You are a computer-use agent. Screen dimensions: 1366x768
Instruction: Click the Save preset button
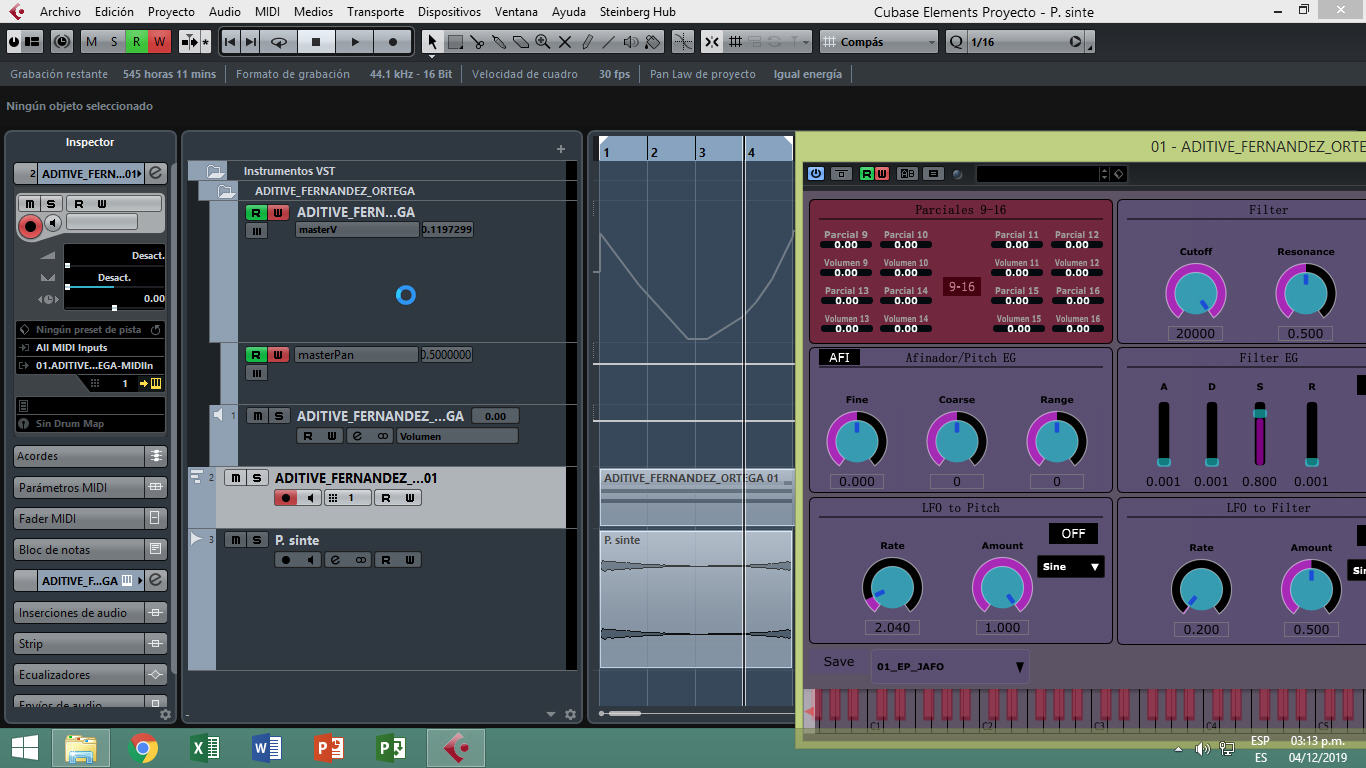839,661
